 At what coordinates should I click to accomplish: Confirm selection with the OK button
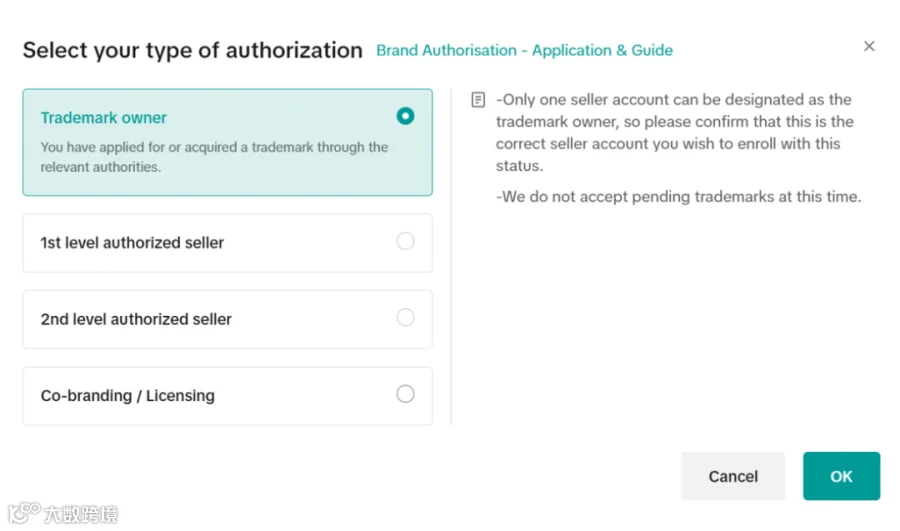pos(841,476)
